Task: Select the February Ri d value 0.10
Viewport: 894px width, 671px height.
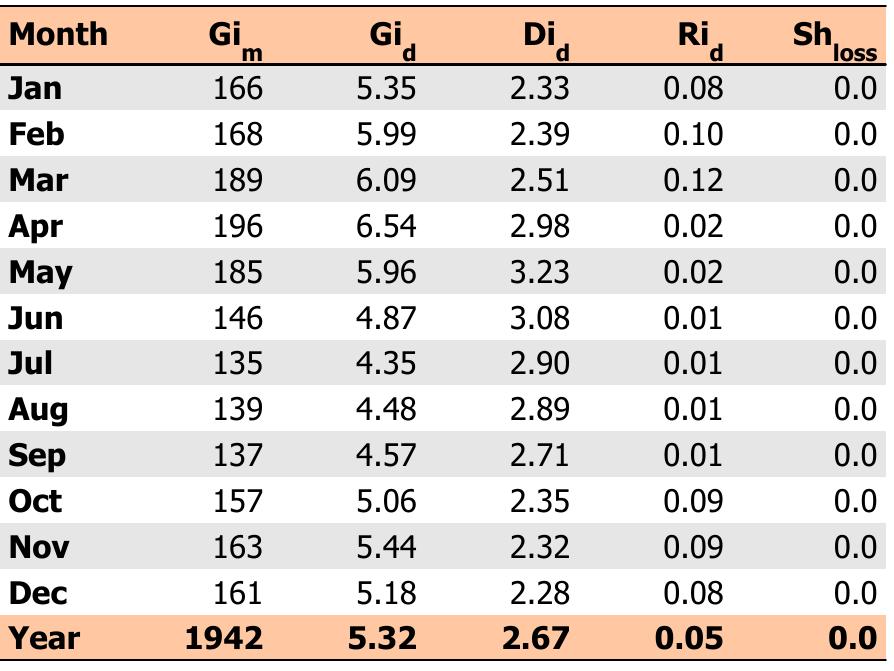Action: coord(692,134)
